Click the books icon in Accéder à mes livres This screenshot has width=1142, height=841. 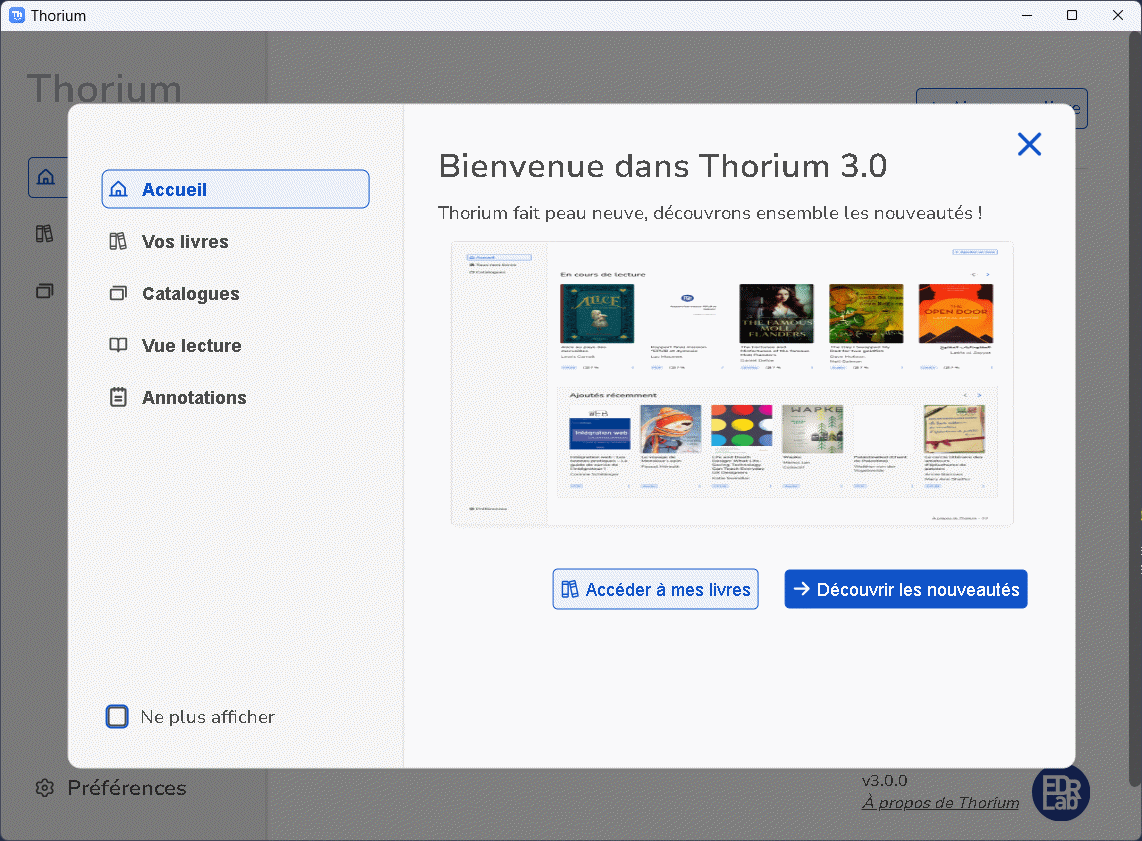(570, 589)
